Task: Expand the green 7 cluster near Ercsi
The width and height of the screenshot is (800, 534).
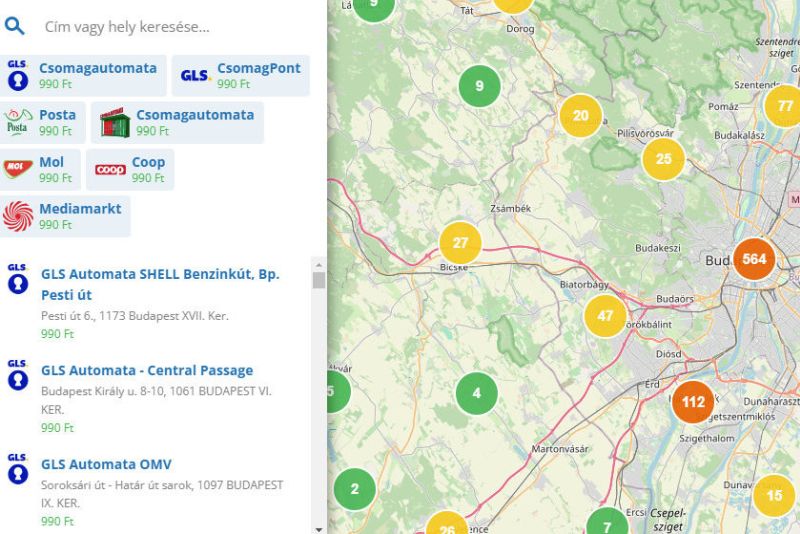Action: tap(607, 521)
